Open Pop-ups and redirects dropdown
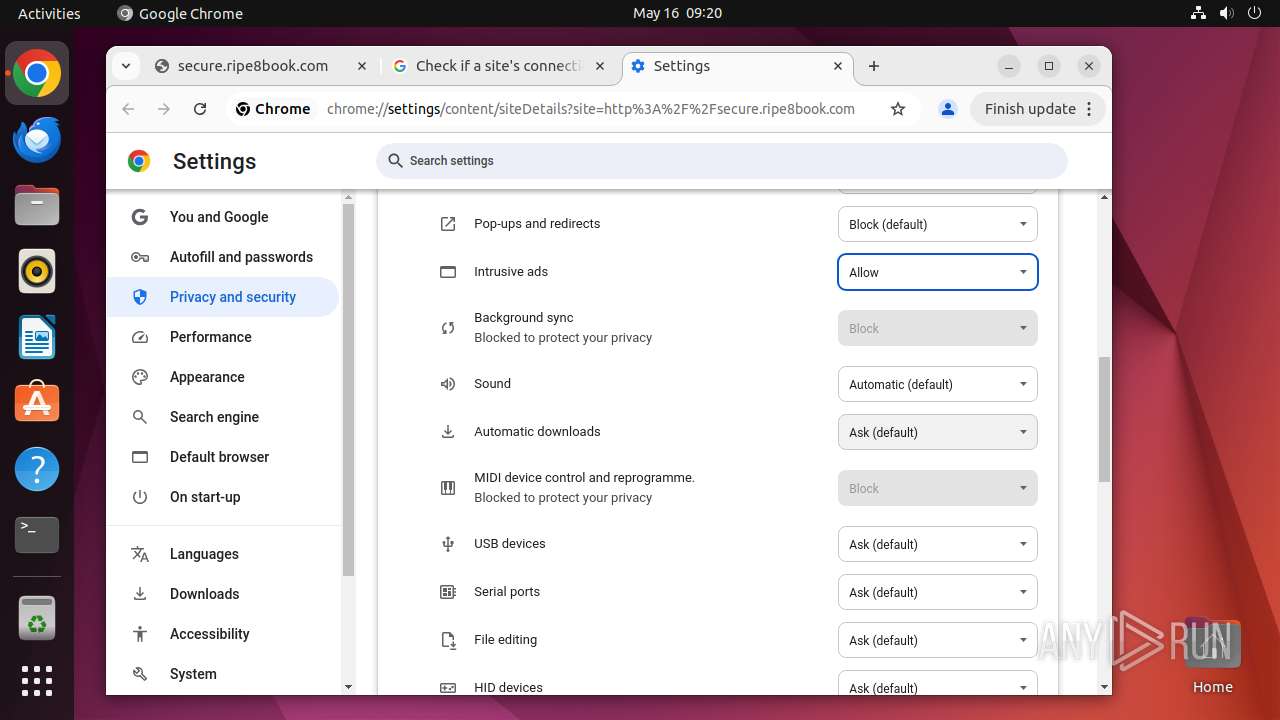Screen dimensions: 1280x720 pyautogui.click(x=937, y=224)
